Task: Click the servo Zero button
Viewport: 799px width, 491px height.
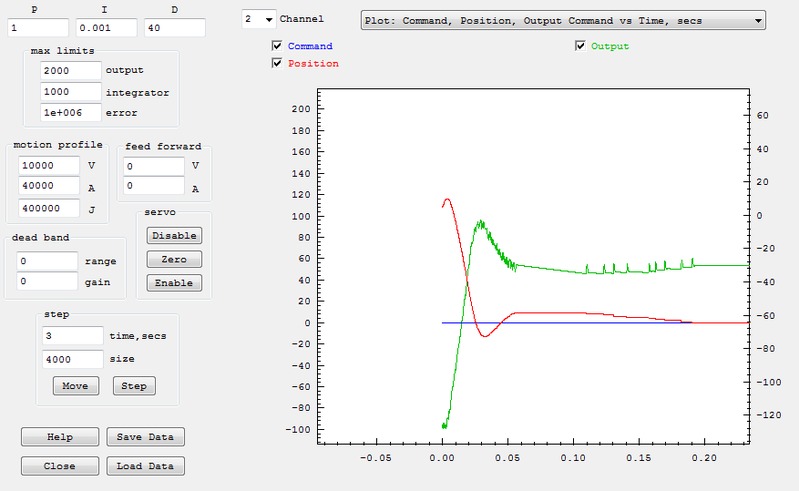Action: point(174,259)
